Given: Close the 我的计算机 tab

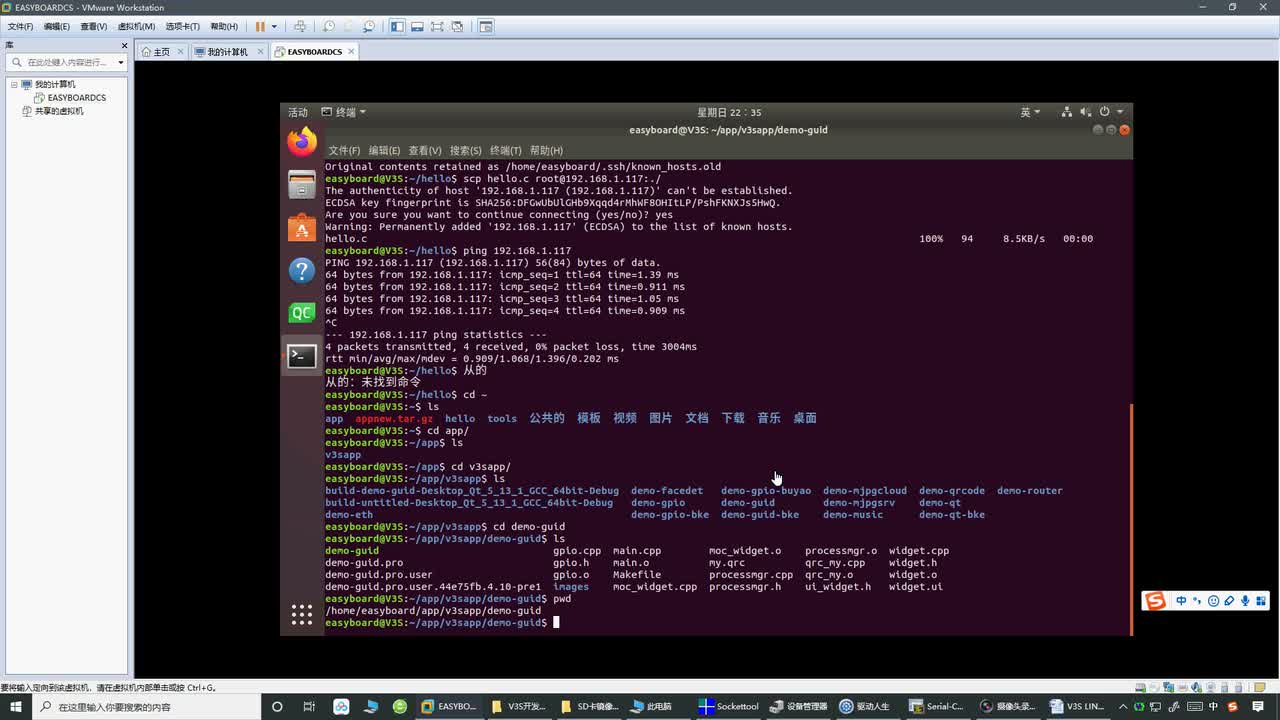Looking at the screenshot, I should (x=260, y=52).
